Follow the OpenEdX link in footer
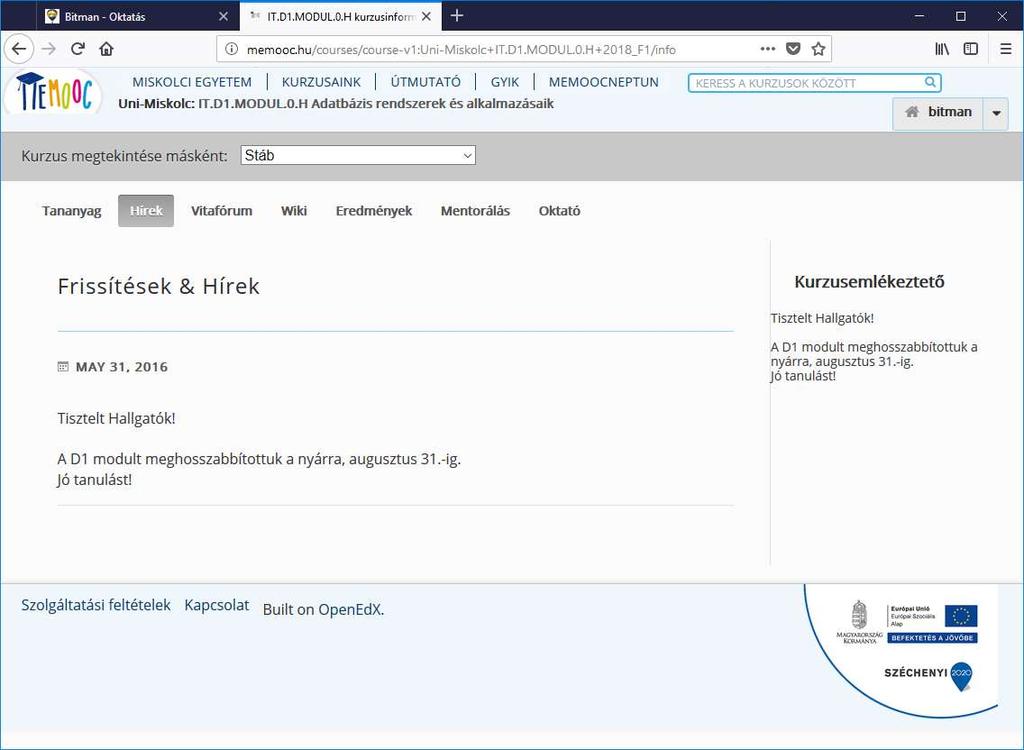This screenshot has width=1024, height=750. tap(349, 610)
